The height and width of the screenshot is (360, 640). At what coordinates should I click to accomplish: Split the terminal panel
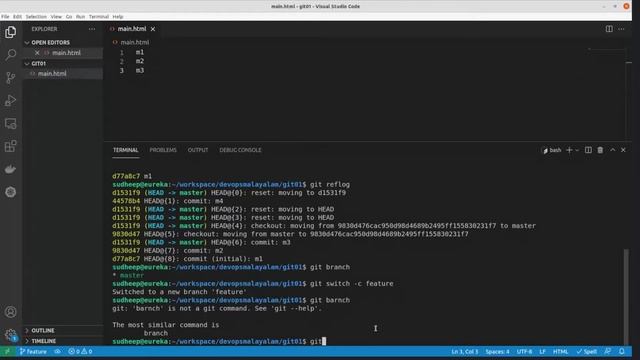pos(588,150)
